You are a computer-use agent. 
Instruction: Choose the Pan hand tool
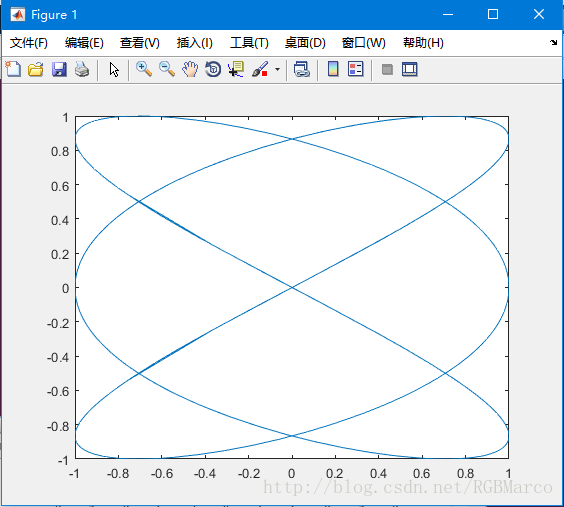click(x=190, y=69)
